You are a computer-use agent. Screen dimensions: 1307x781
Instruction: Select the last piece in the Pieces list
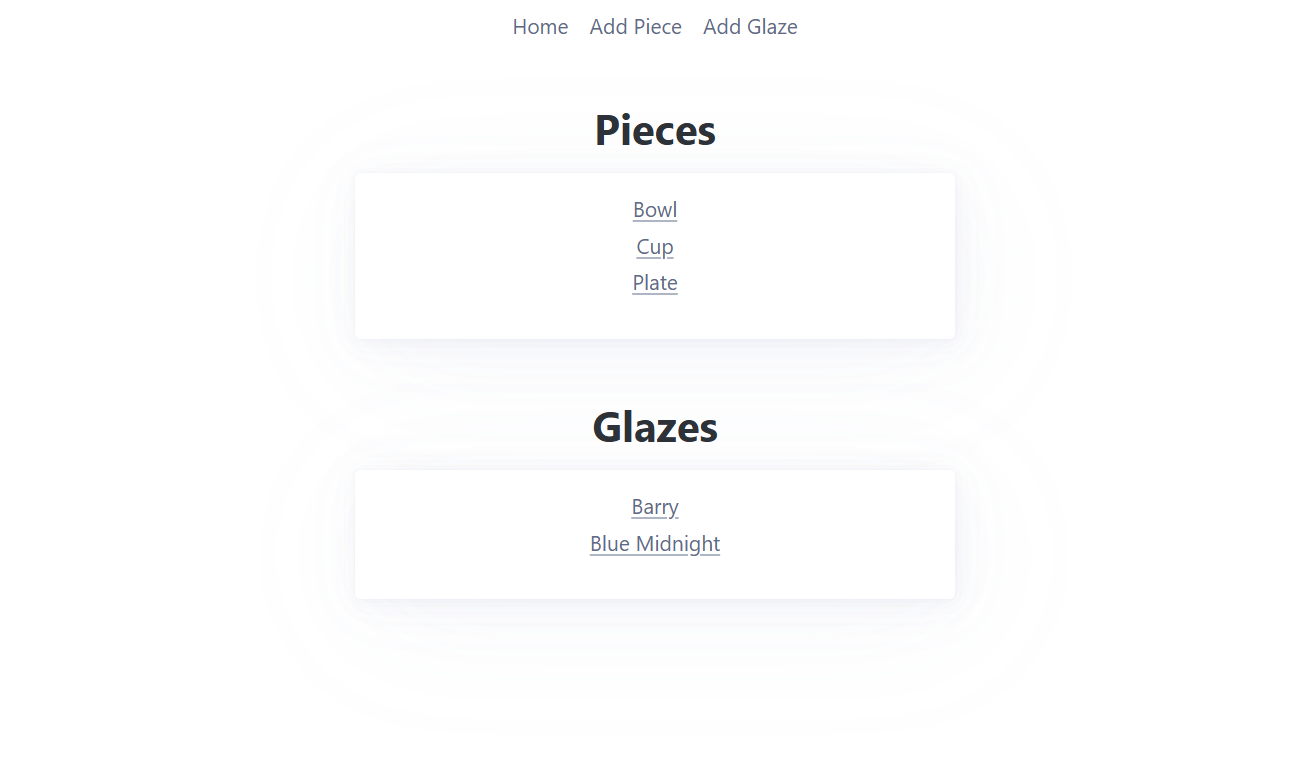coord(654,283)
